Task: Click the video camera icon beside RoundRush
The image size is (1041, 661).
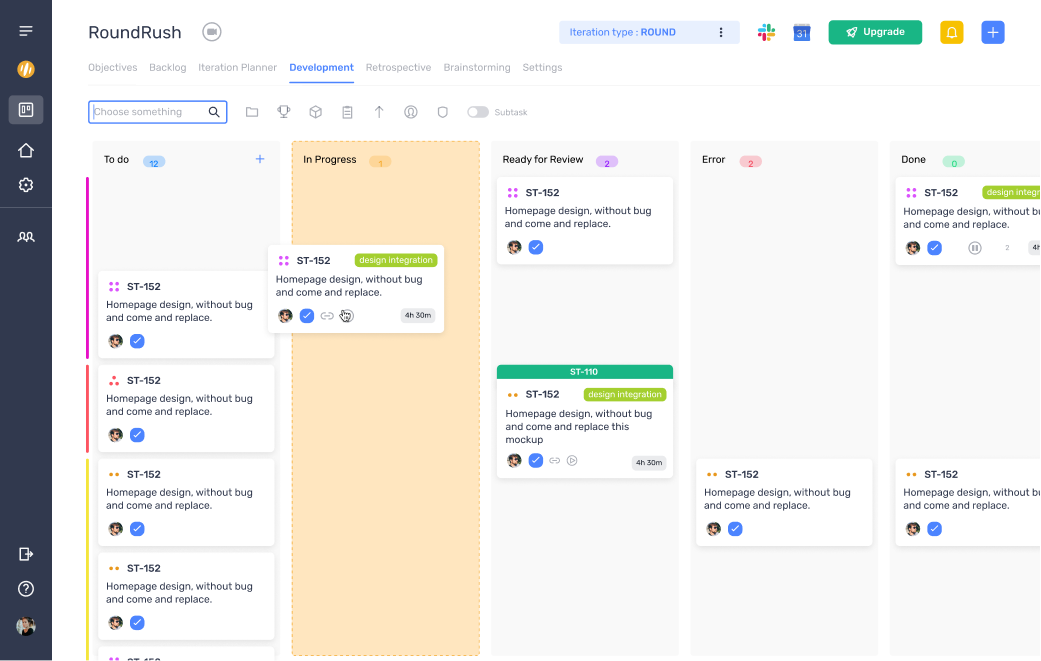Action: pyautogui.click(x=211, y=32)
